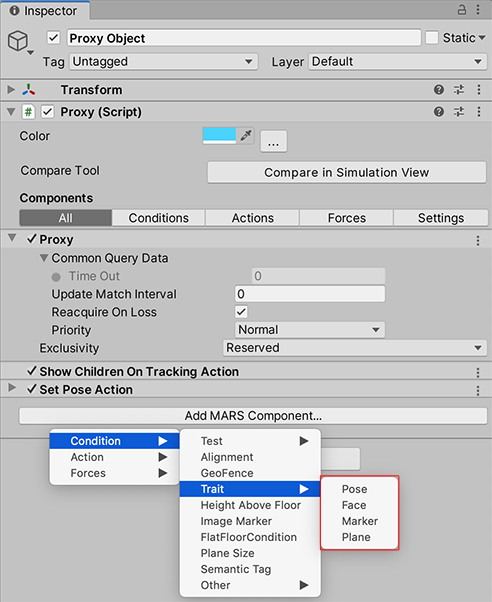Click the Add MARS Component button
This screenshot has height=602, width=492.
[x=253, y=416]
